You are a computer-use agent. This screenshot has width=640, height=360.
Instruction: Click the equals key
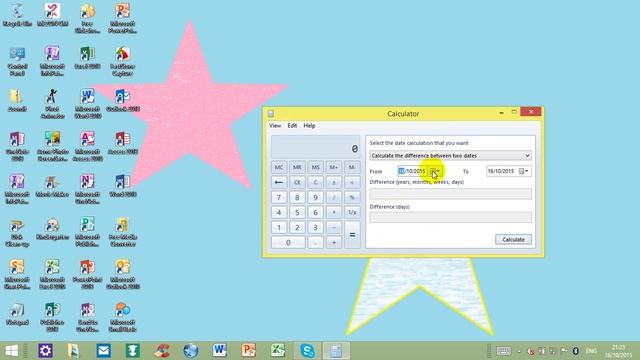352,235
